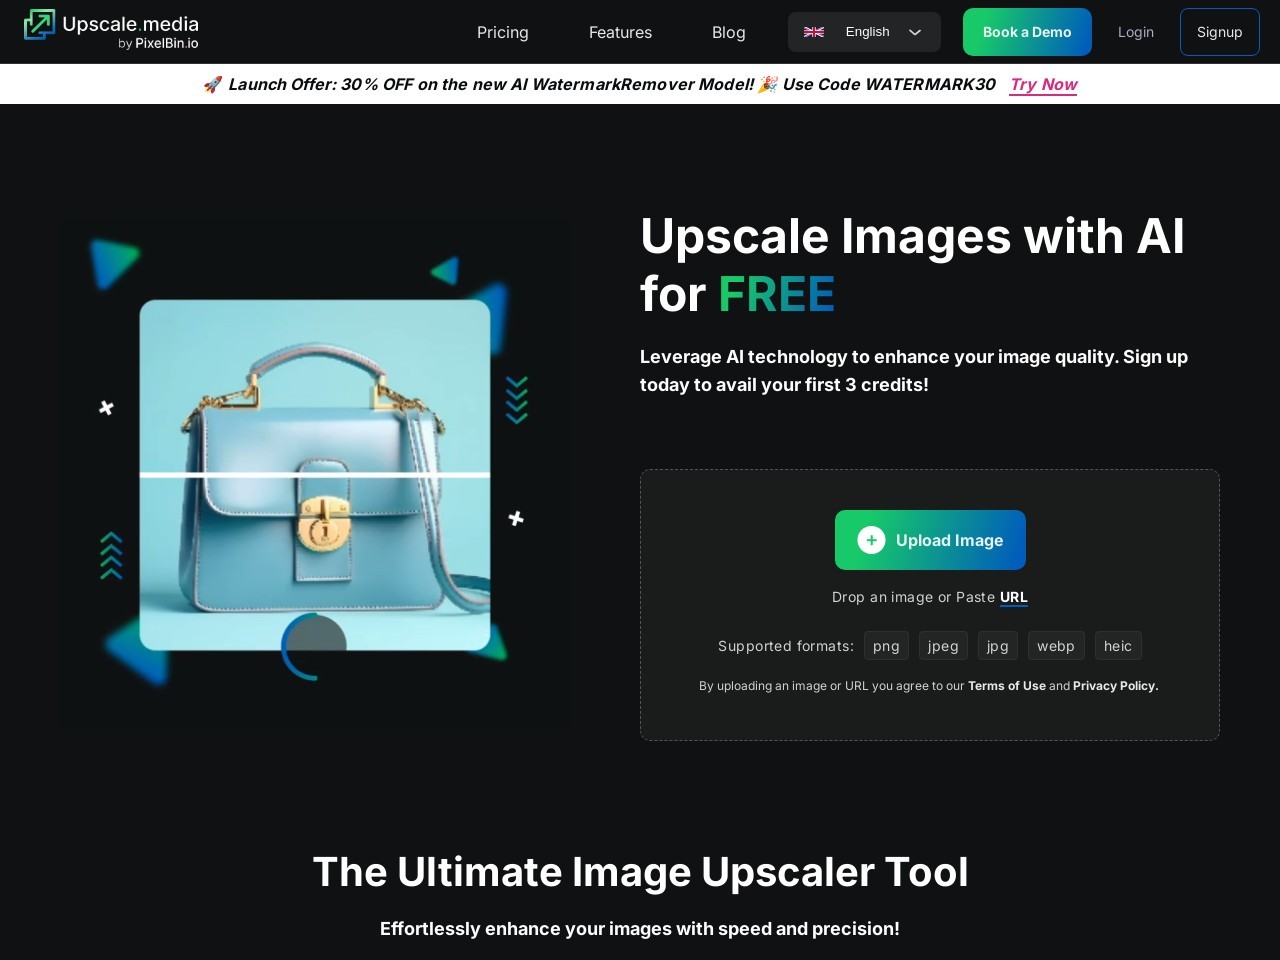The width and height of the screenshot is (1280, 960).
Task: Select the webp format tag
Action: click(x=1056, y=646)
